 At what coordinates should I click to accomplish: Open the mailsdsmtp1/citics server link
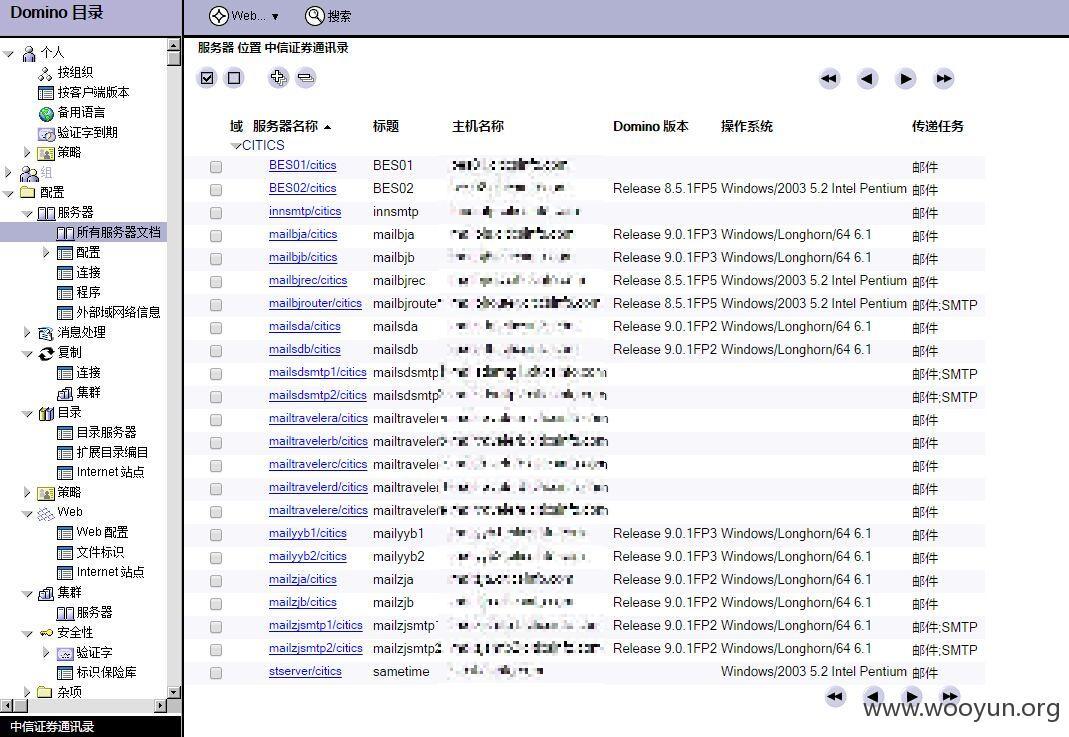[x=318, y=372]
